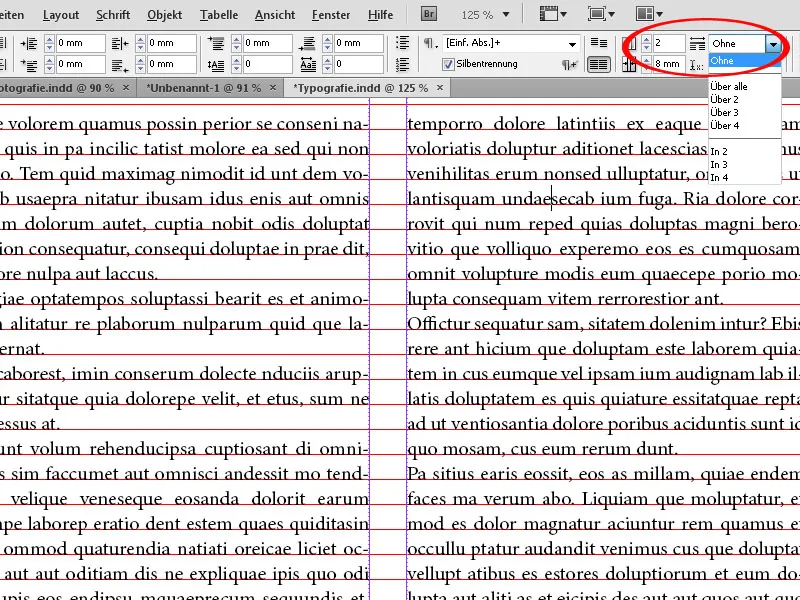The height and width of the screenshot is (600, 800).
Task: Expand the view options dropdown arrow
Action: point(563,15)
